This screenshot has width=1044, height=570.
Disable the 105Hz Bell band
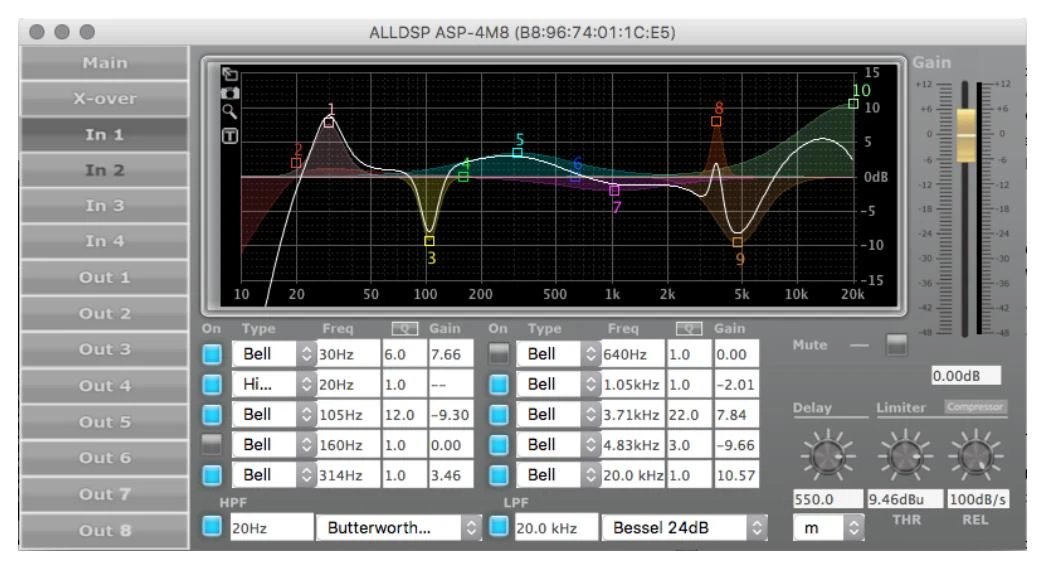212,415
